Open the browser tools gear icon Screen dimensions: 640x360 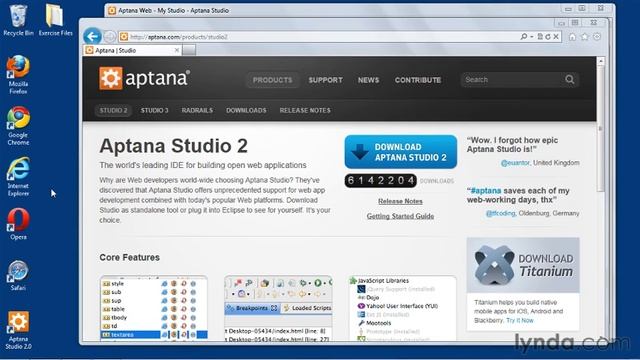click(x=597, y=37)
